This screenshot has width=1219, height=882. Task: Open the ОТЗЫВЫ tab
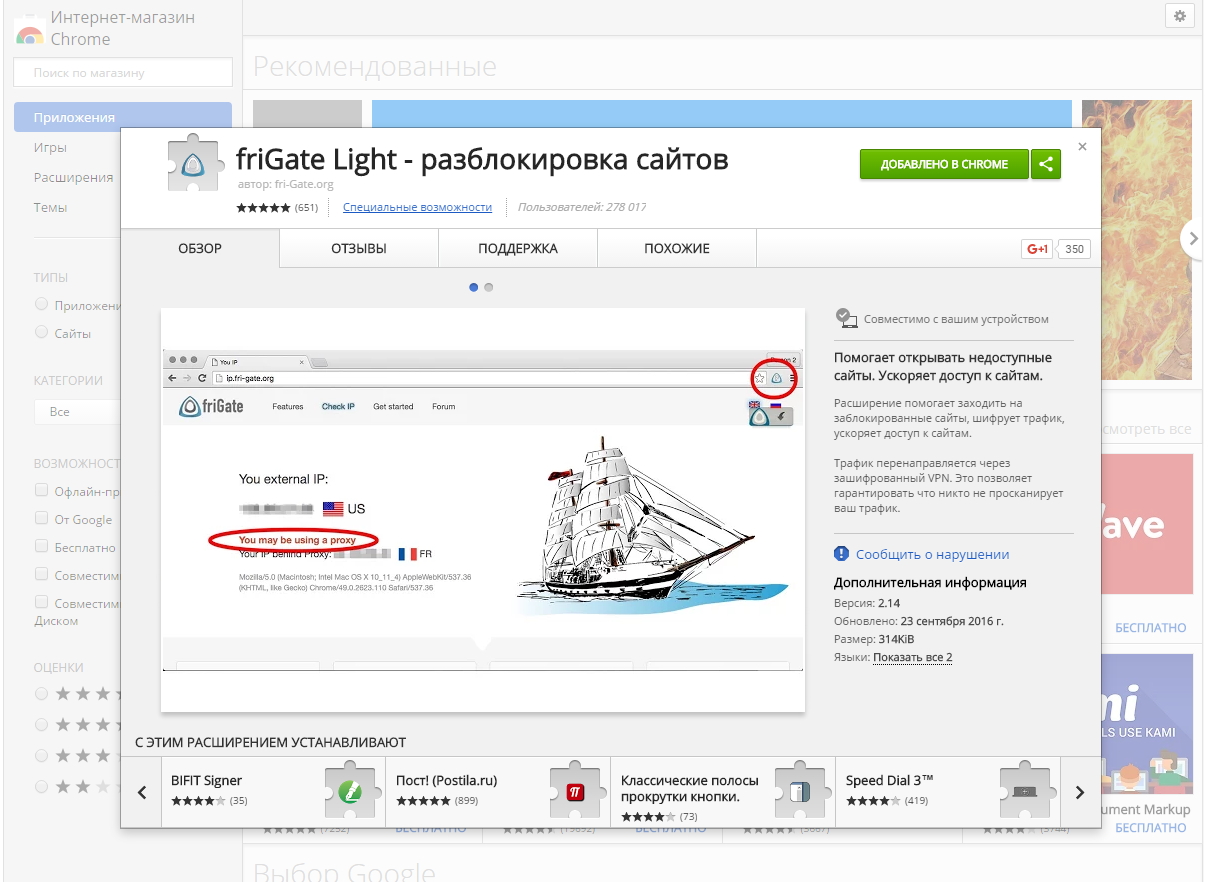pyautogui.click(x=359, y=248)
